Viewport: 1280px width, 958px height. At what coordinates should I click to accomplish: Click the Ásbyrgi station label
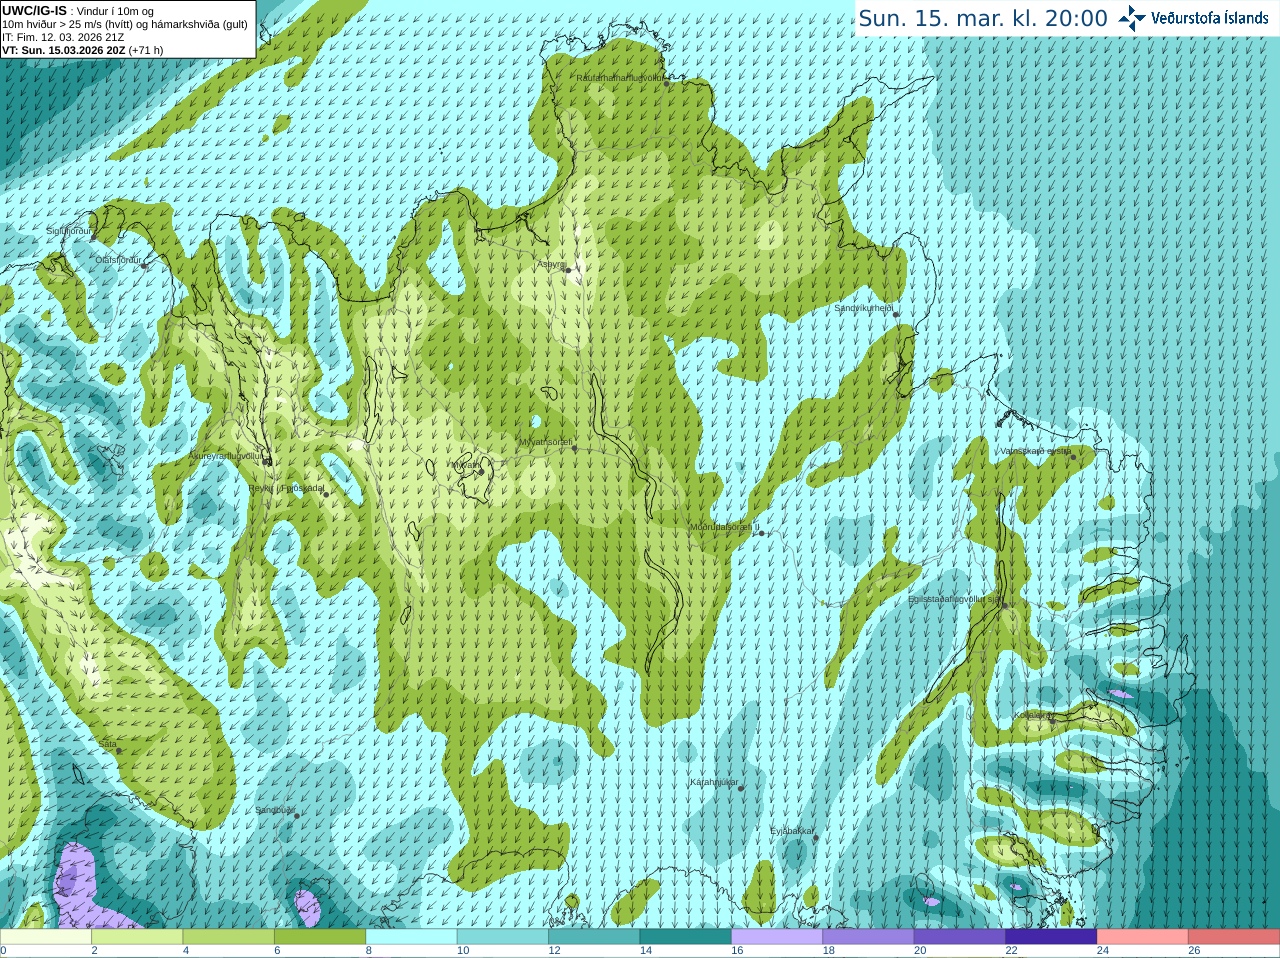(551, 265)
